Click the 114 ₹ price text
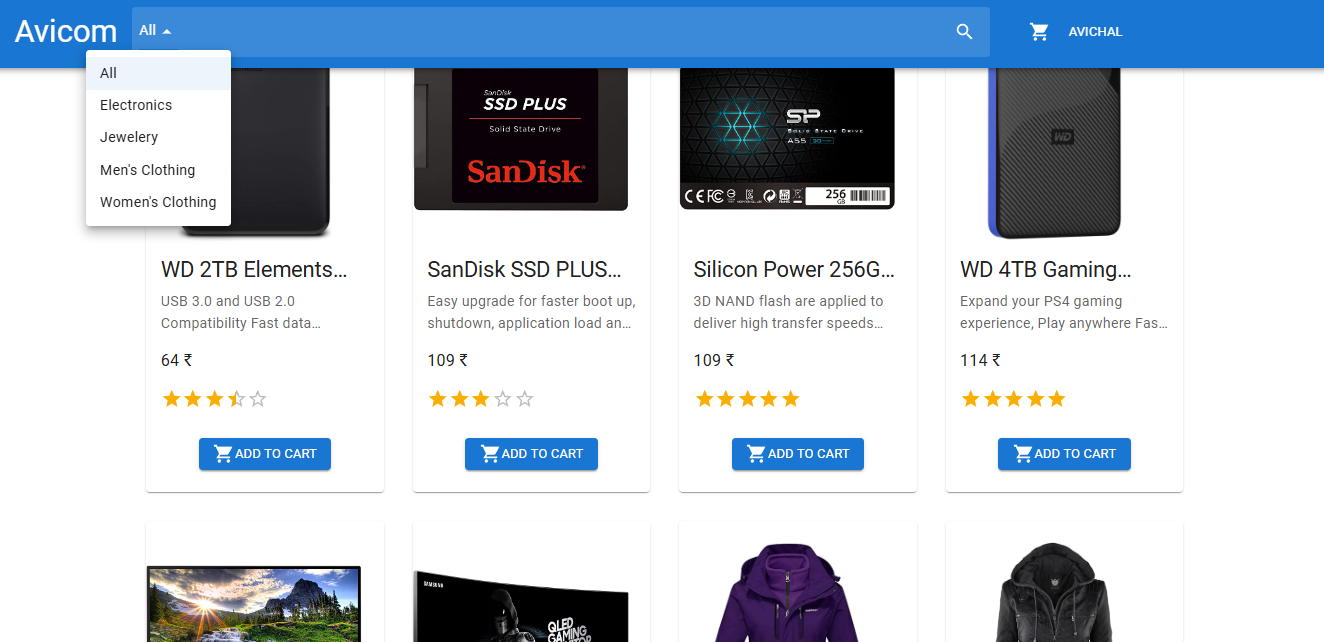 click(x=980, y=360)
